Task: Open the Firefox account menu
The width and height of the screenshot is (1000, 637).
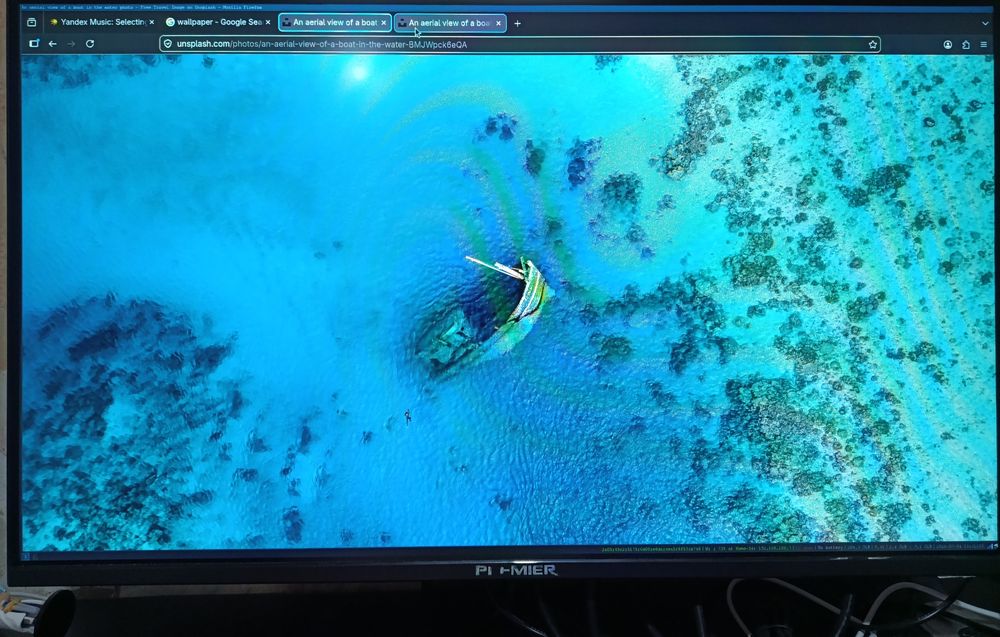Action: pyautogui.click(x=948, y=45)
